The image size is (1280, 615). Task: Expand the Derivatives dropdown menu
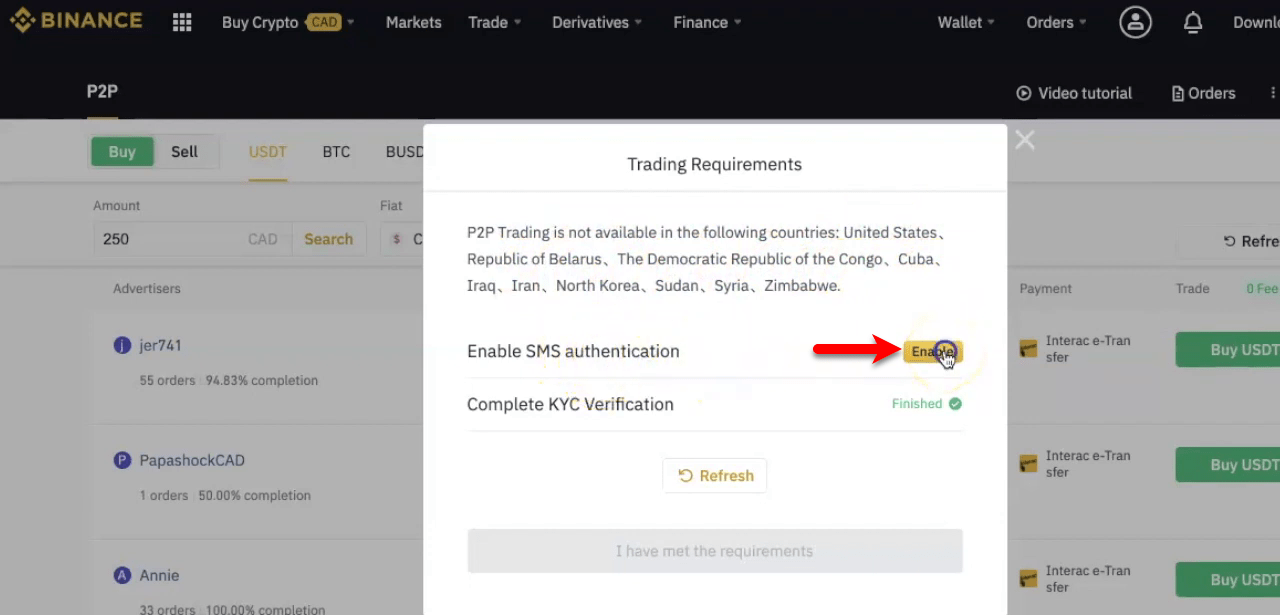[597, 22]
